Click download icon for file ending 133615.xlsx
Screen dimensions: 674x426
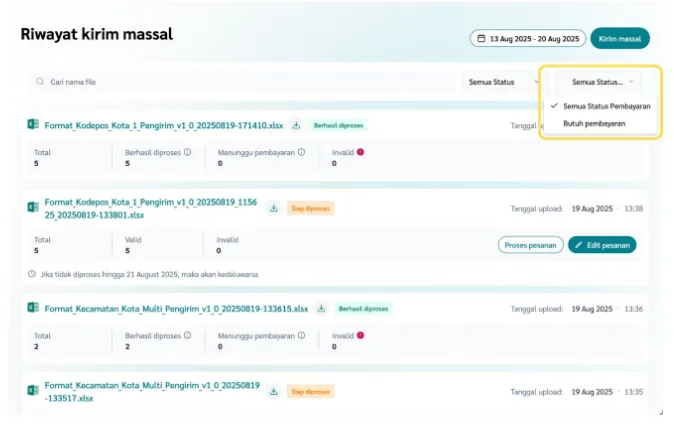click(322, 309)
